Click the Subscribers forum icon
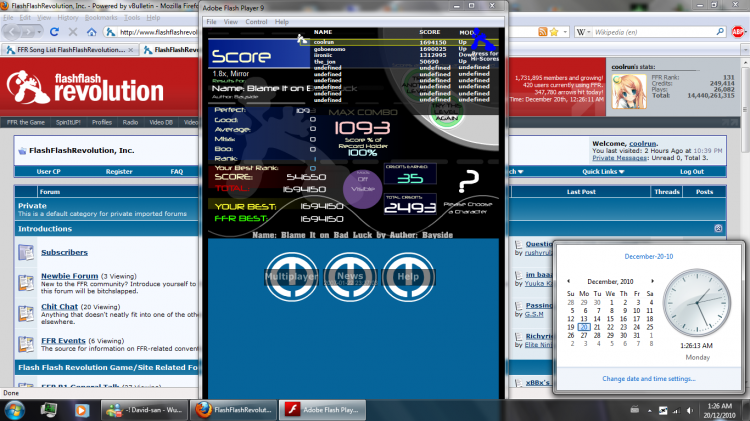 pyautogui.click(x=26, y=252)
